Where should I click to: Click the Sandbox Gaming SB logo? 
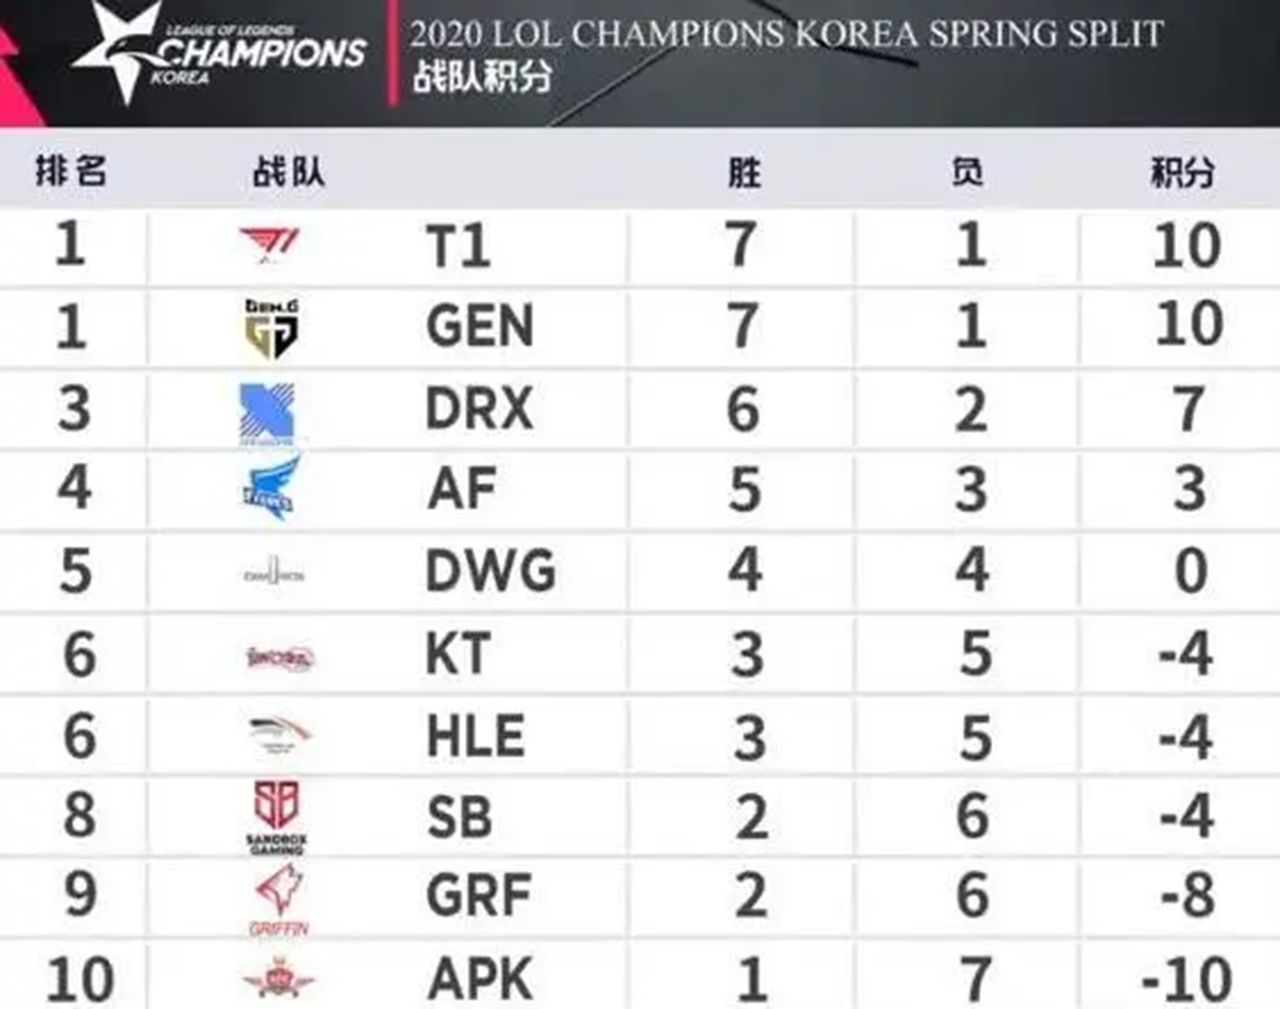point(277,816)
